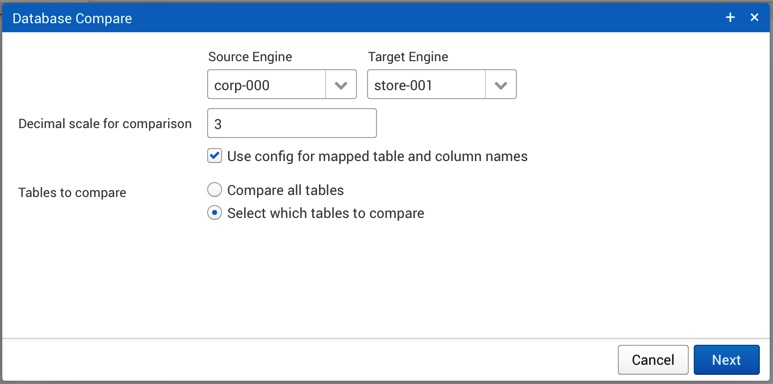Click the Source Engine label
Viewport: 773px width, 384px height.
(x=250, y=57)
